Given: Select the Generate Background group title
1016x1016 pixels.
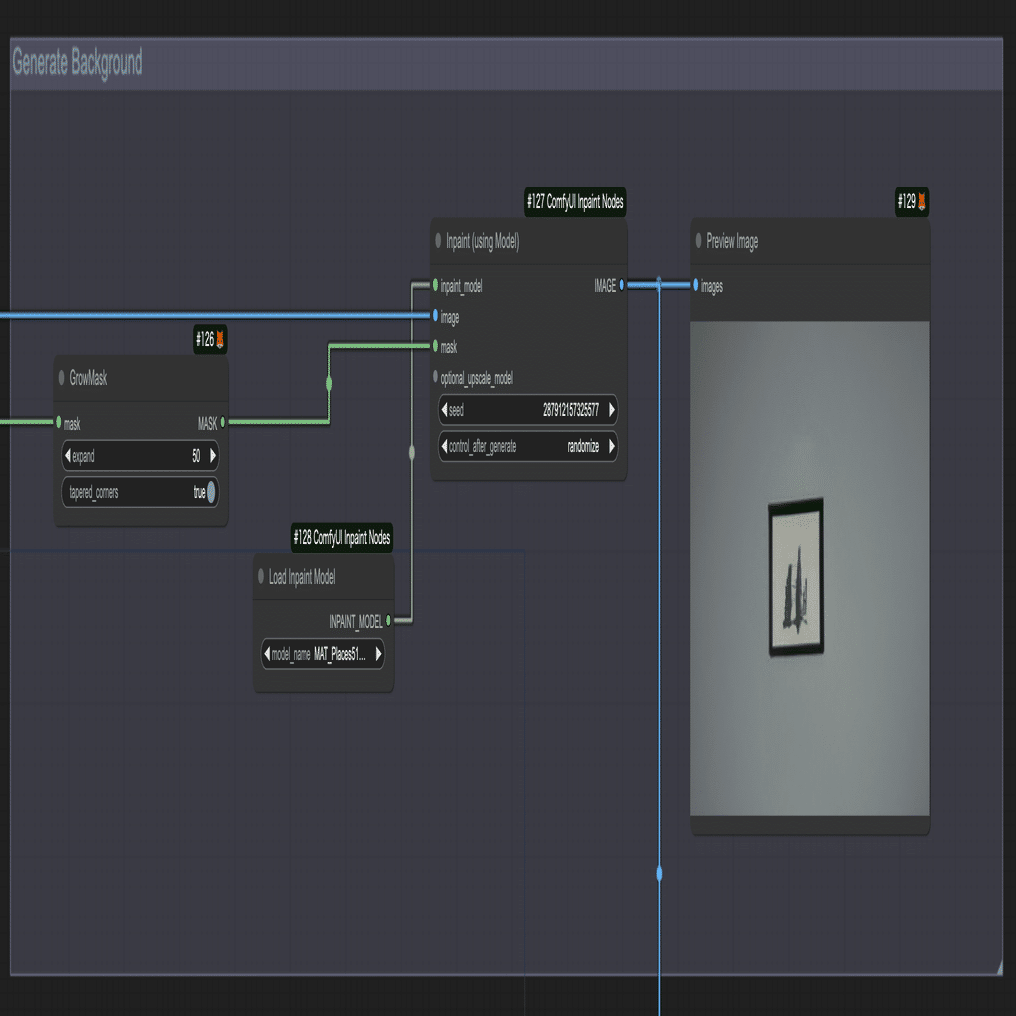Looking at the screenshot, I should pos(77,63).
